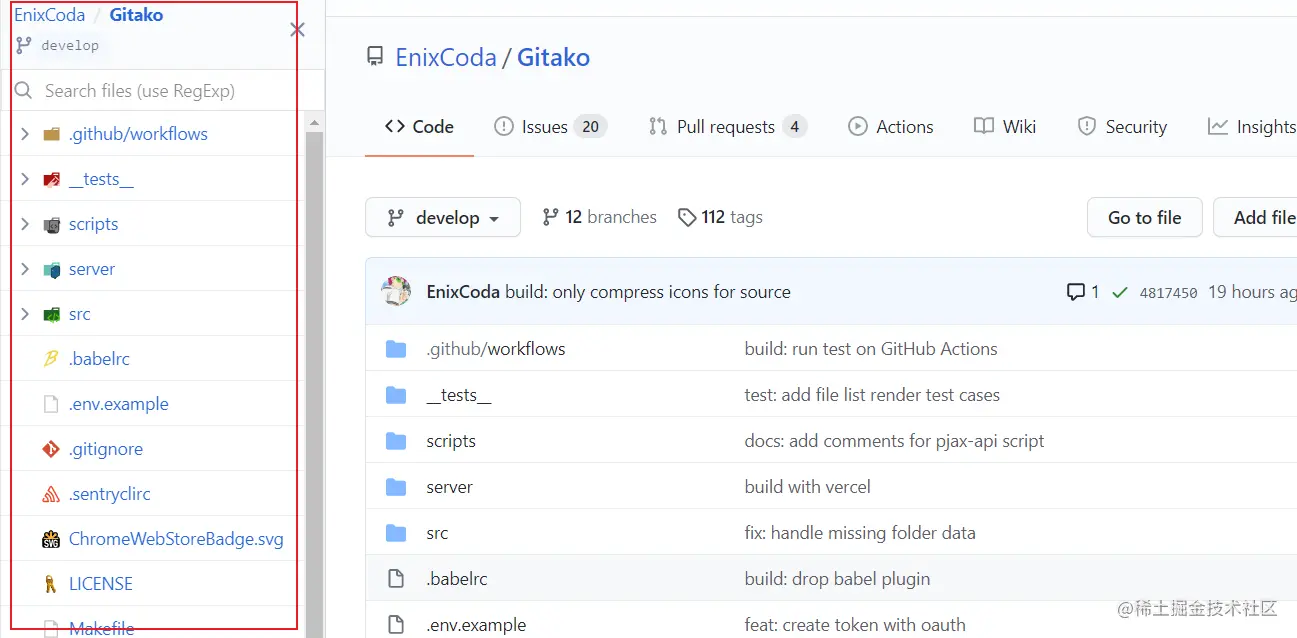Click EnixCoda avatar on the commit row
The height and width of the screenshot is (638, 1297).
[x=396, y=292]
